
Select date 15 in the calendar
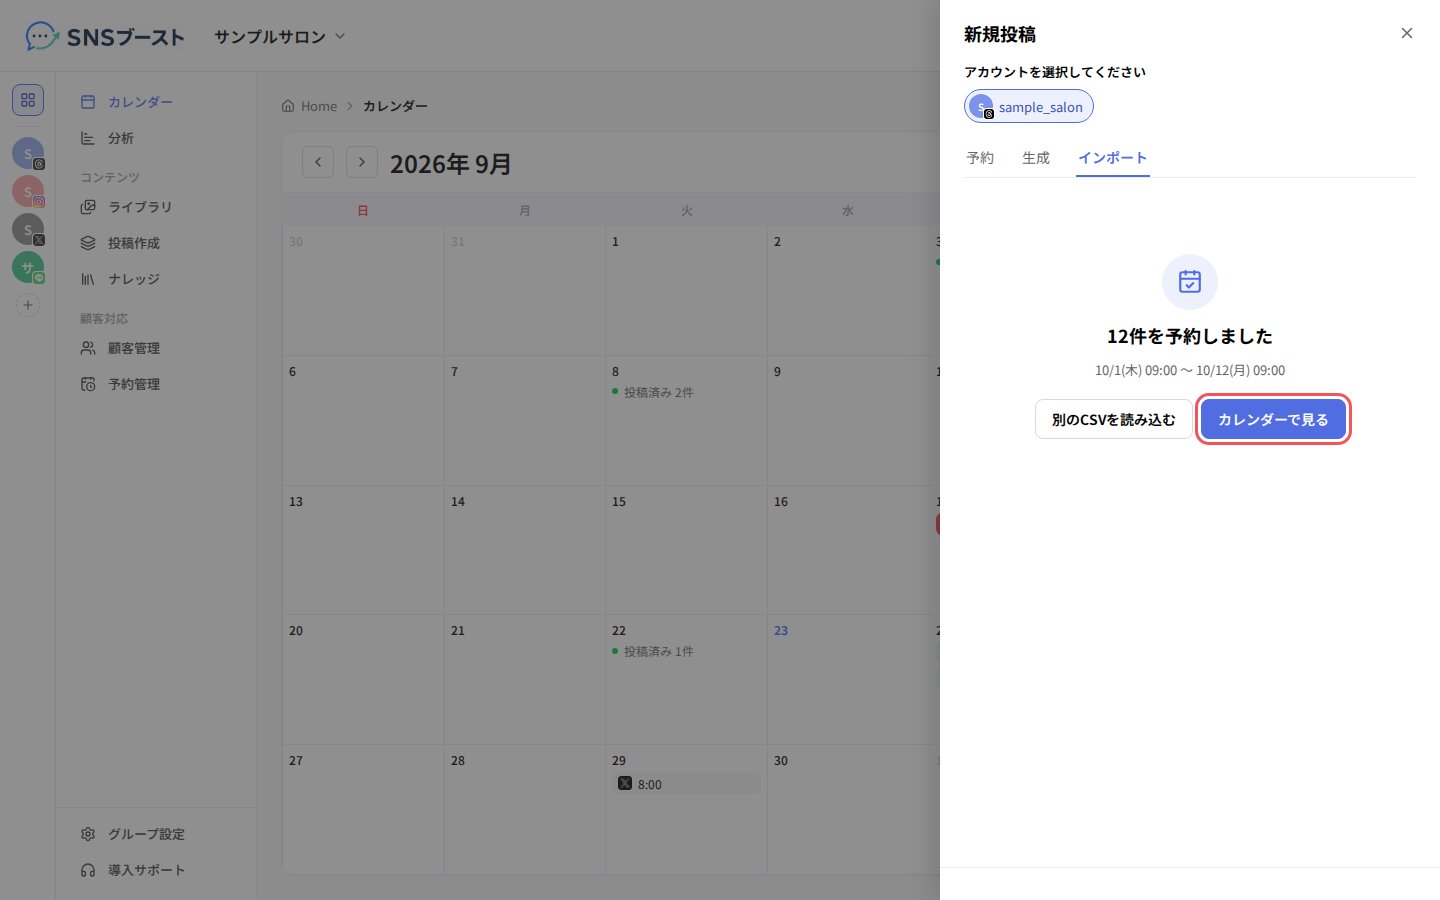[619, 502]
